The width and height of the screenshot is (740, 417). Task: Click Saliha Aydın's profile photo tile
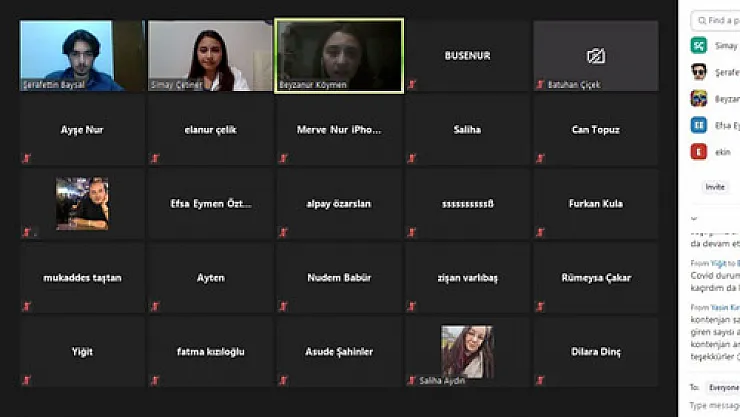[467, 351]
